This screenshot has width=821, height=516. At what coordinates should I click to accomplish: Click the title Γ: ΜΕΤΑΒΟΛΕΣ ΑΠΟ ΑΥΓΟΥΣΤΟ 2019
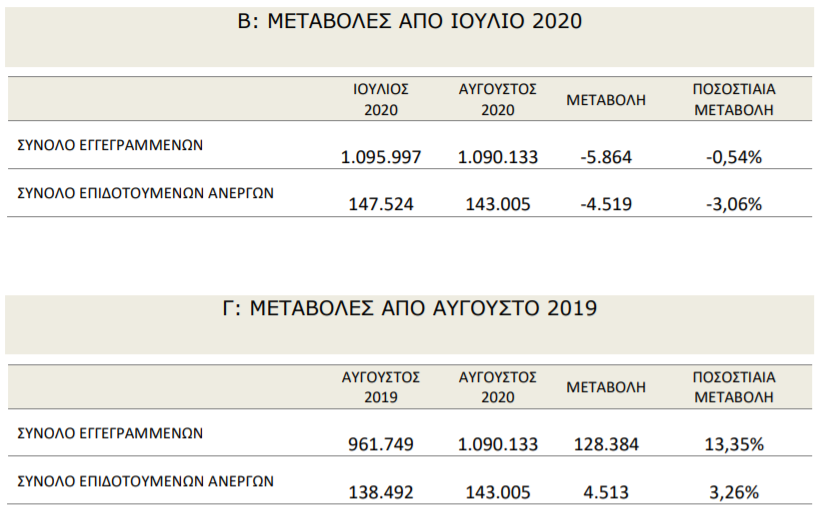[409, 309]
